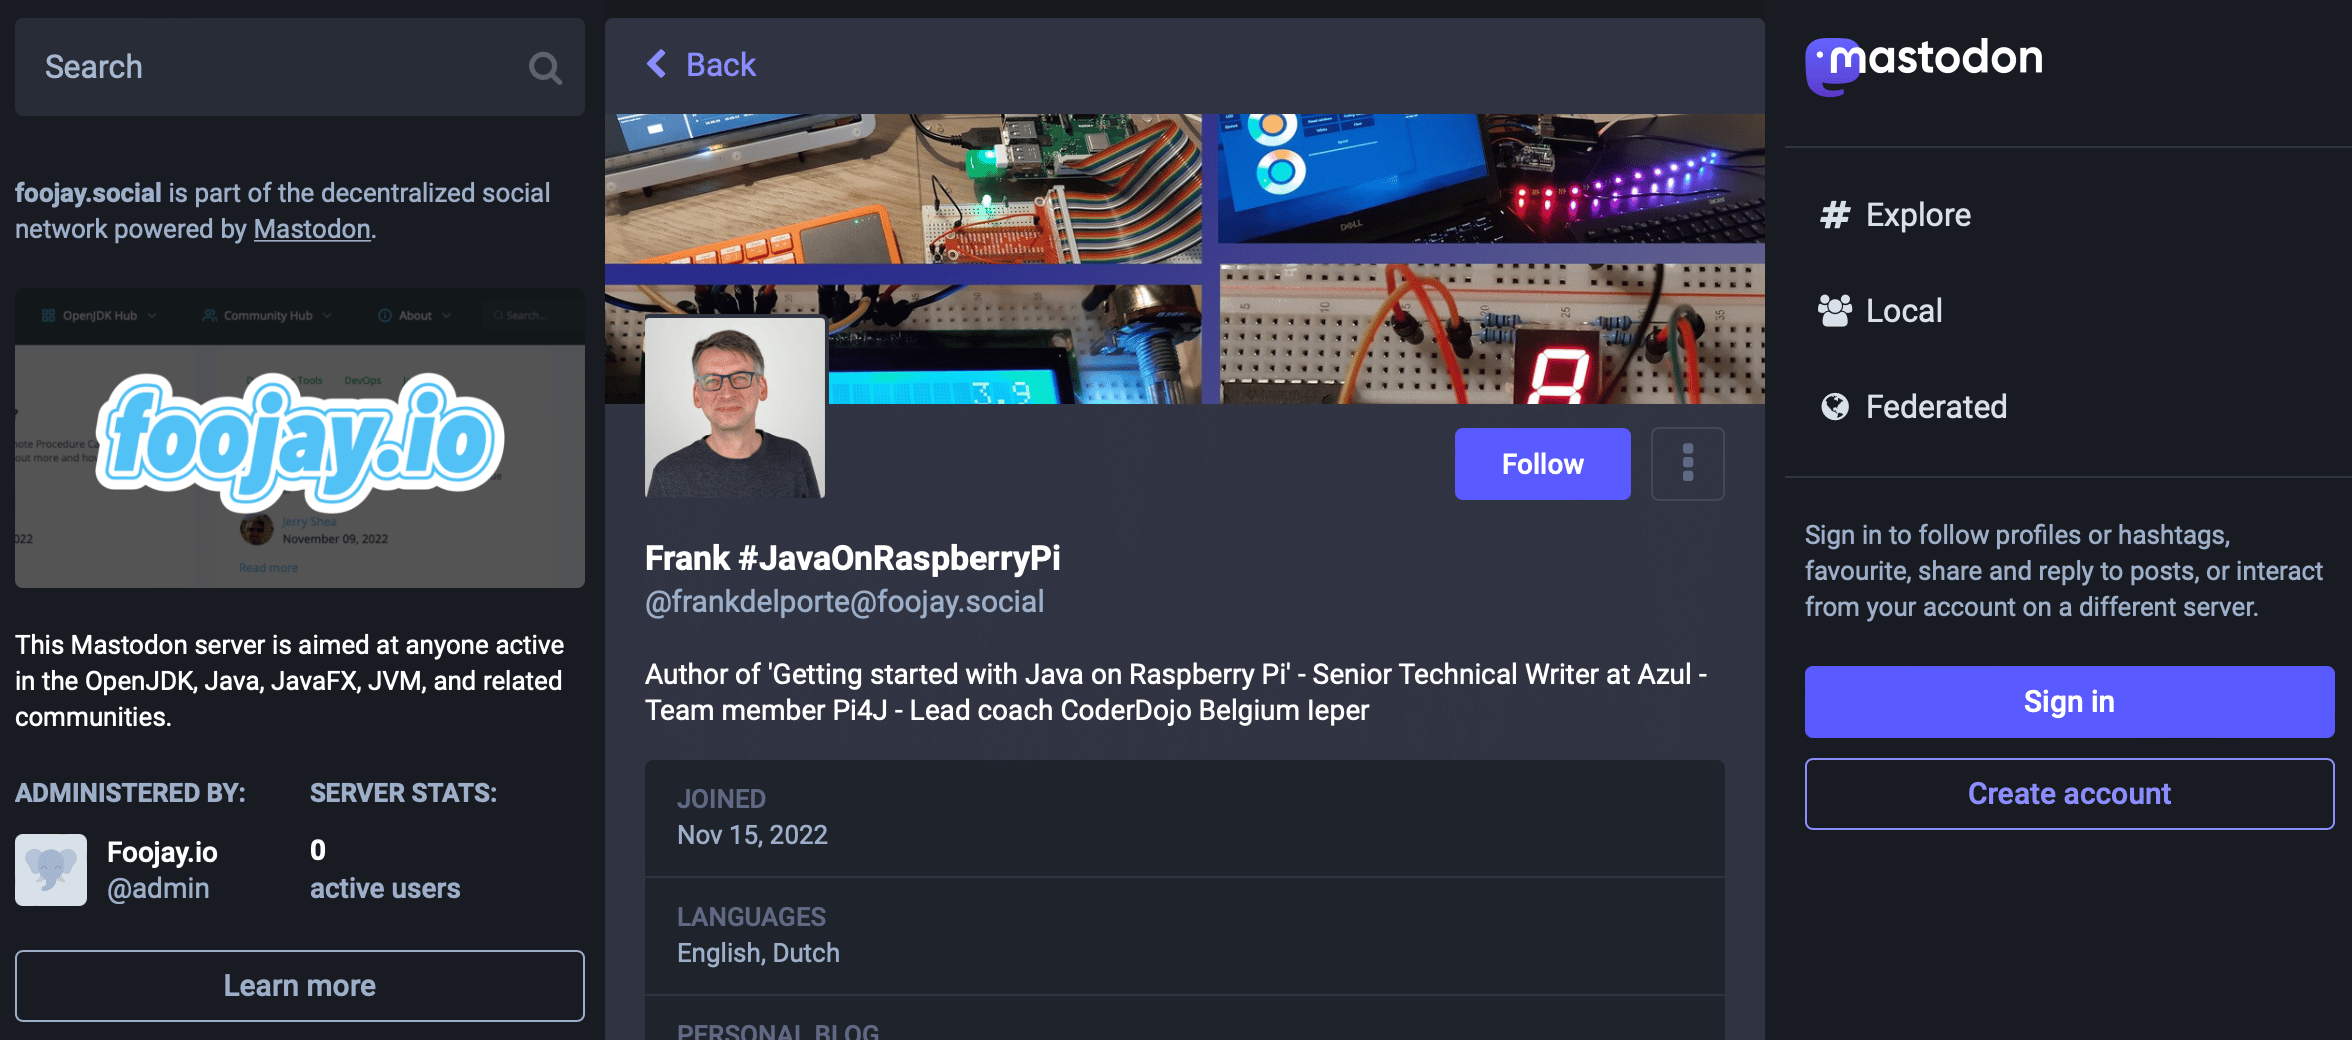Select the Local navigation entry
This screenshot has width=2352, height=1040.
pos(1903,310)
